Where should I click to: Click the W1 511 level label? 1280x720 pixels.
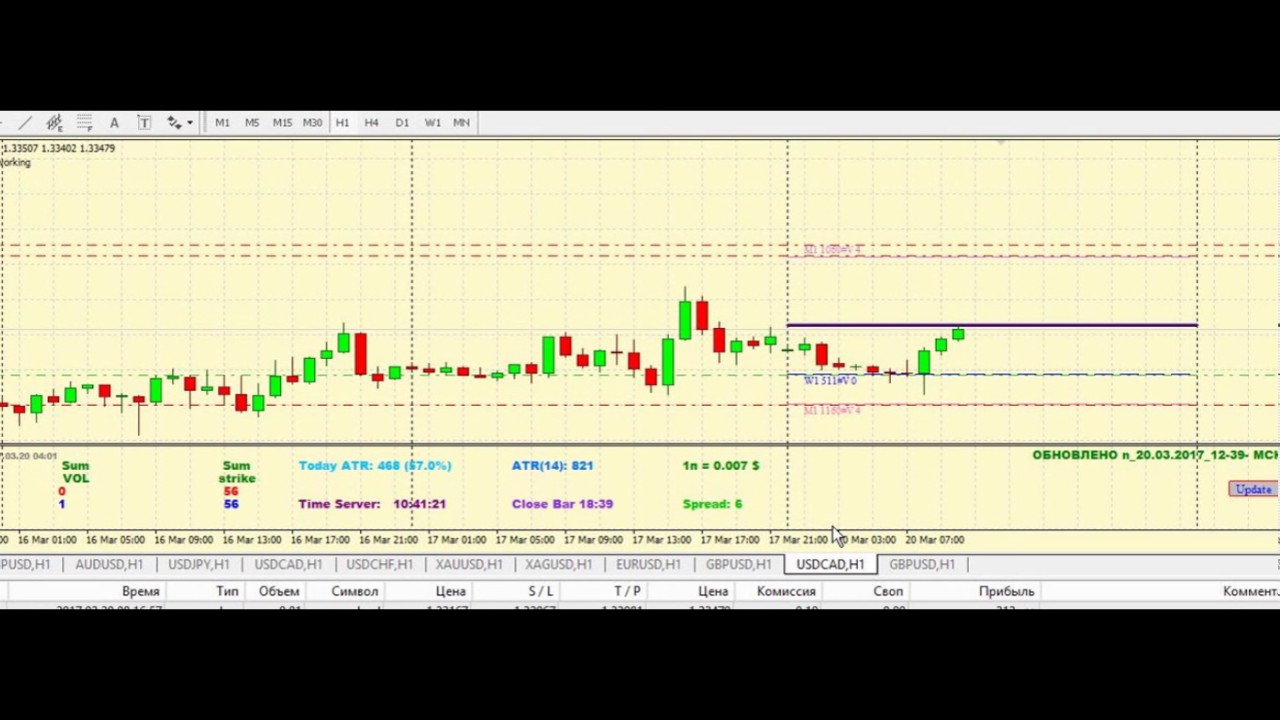click(830, 381)
